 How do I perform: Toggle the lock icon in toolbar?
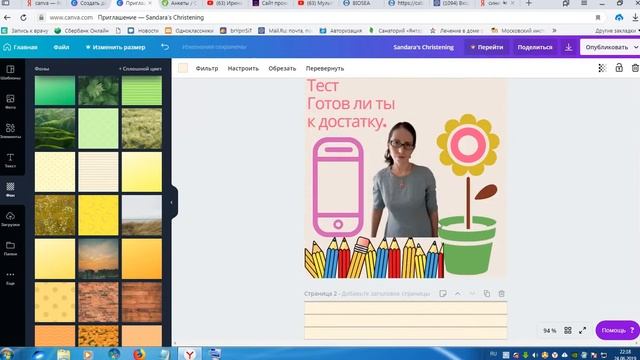[x=619, y=68]
